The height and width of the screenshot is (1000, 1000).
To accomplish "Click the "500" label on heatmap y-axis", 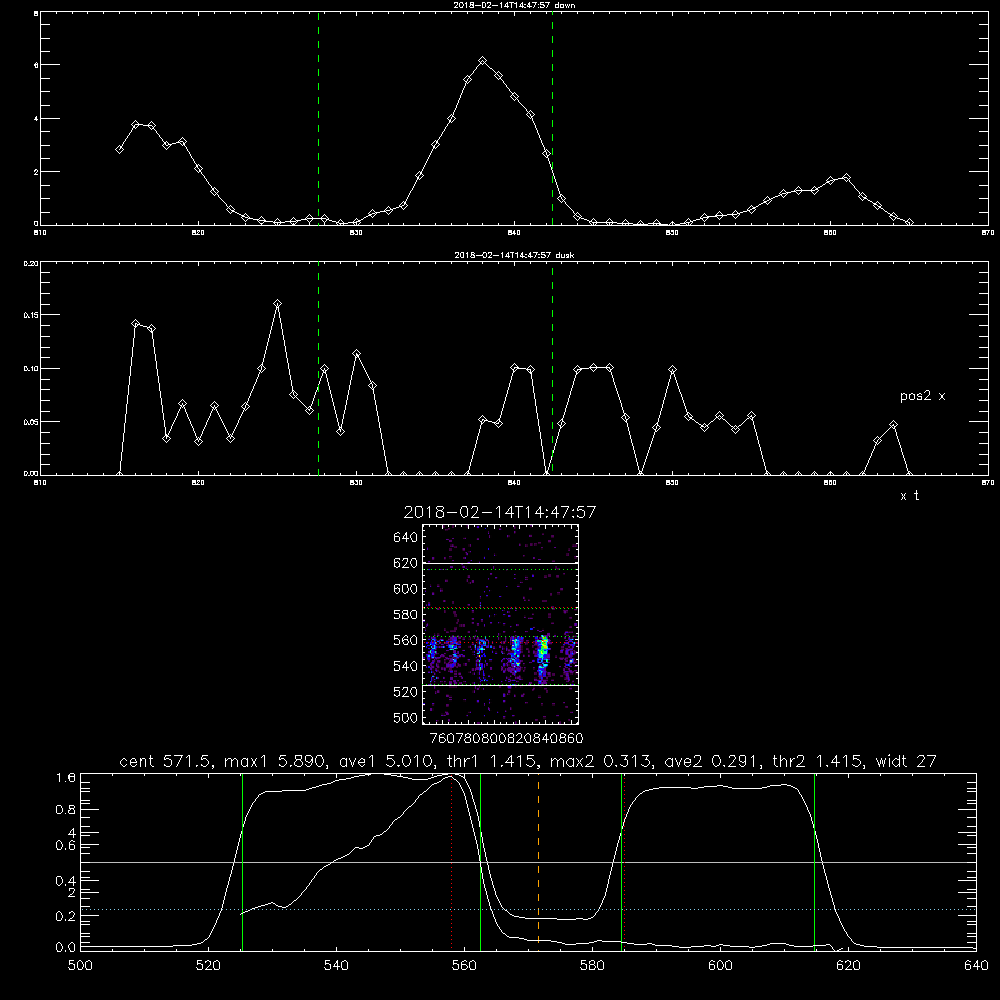I will coord(406,718).
